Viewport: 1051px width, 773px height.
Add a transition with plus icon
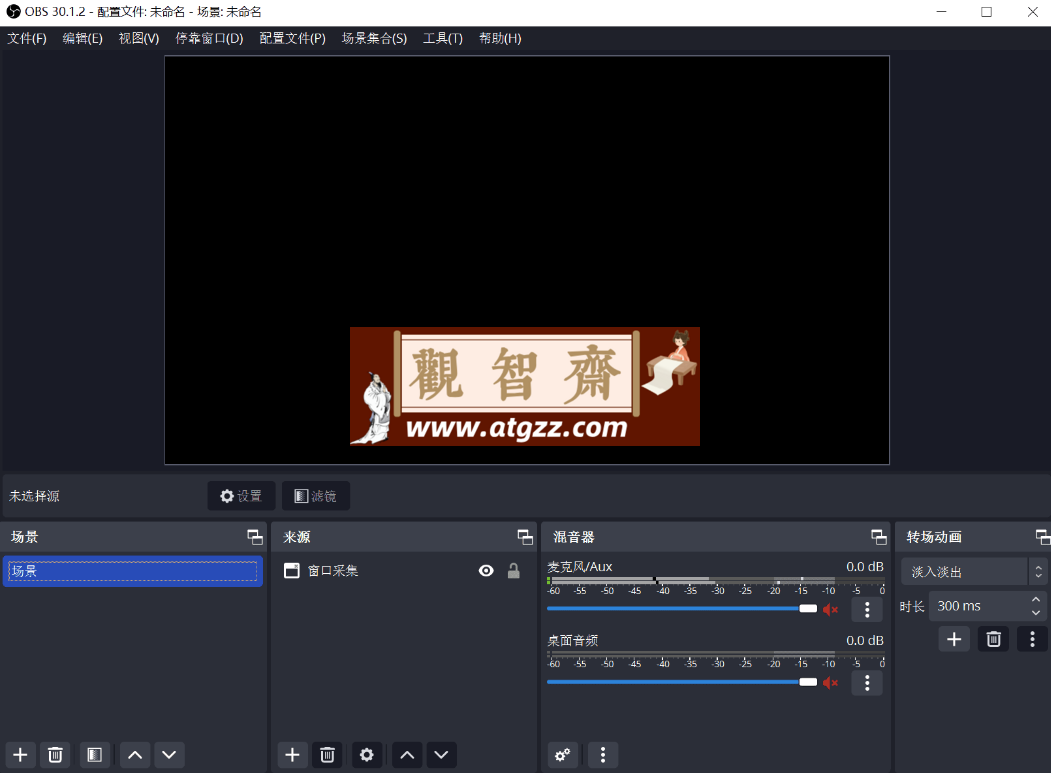pyautogui.click(x=954, y=639)
